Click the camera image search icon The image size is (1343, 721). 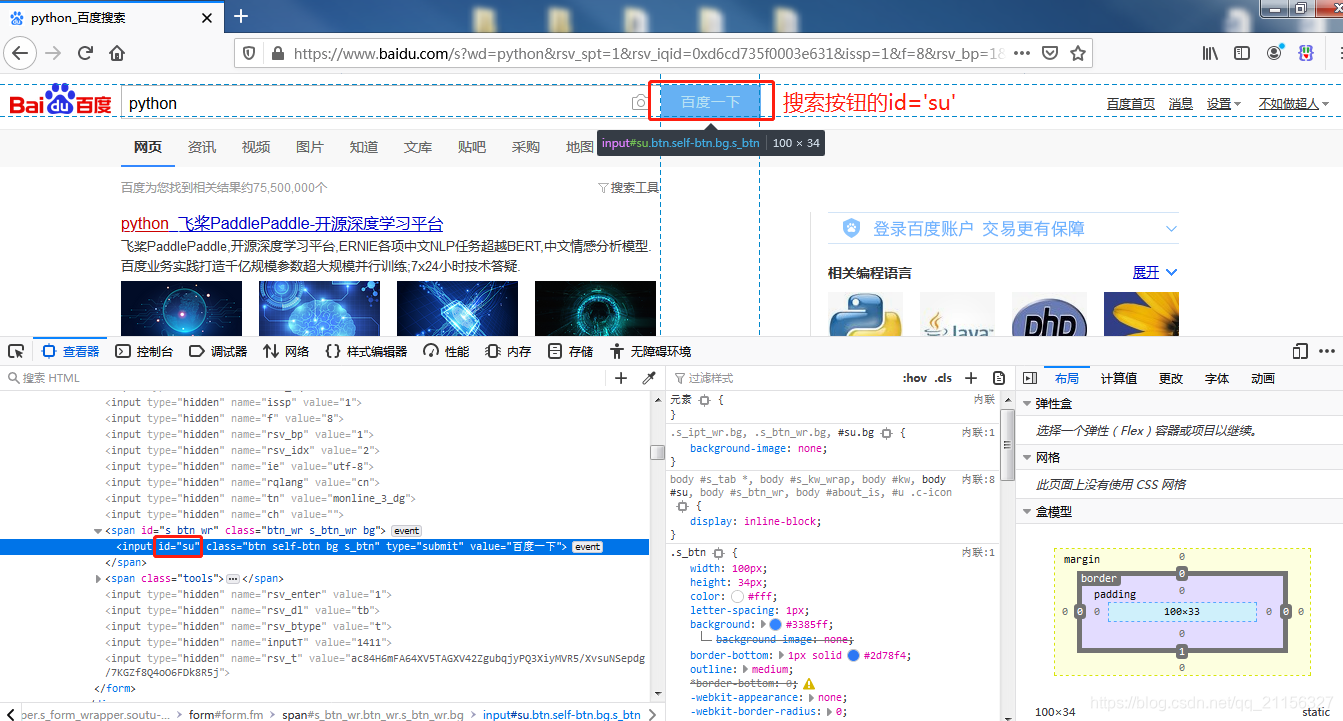640,103
